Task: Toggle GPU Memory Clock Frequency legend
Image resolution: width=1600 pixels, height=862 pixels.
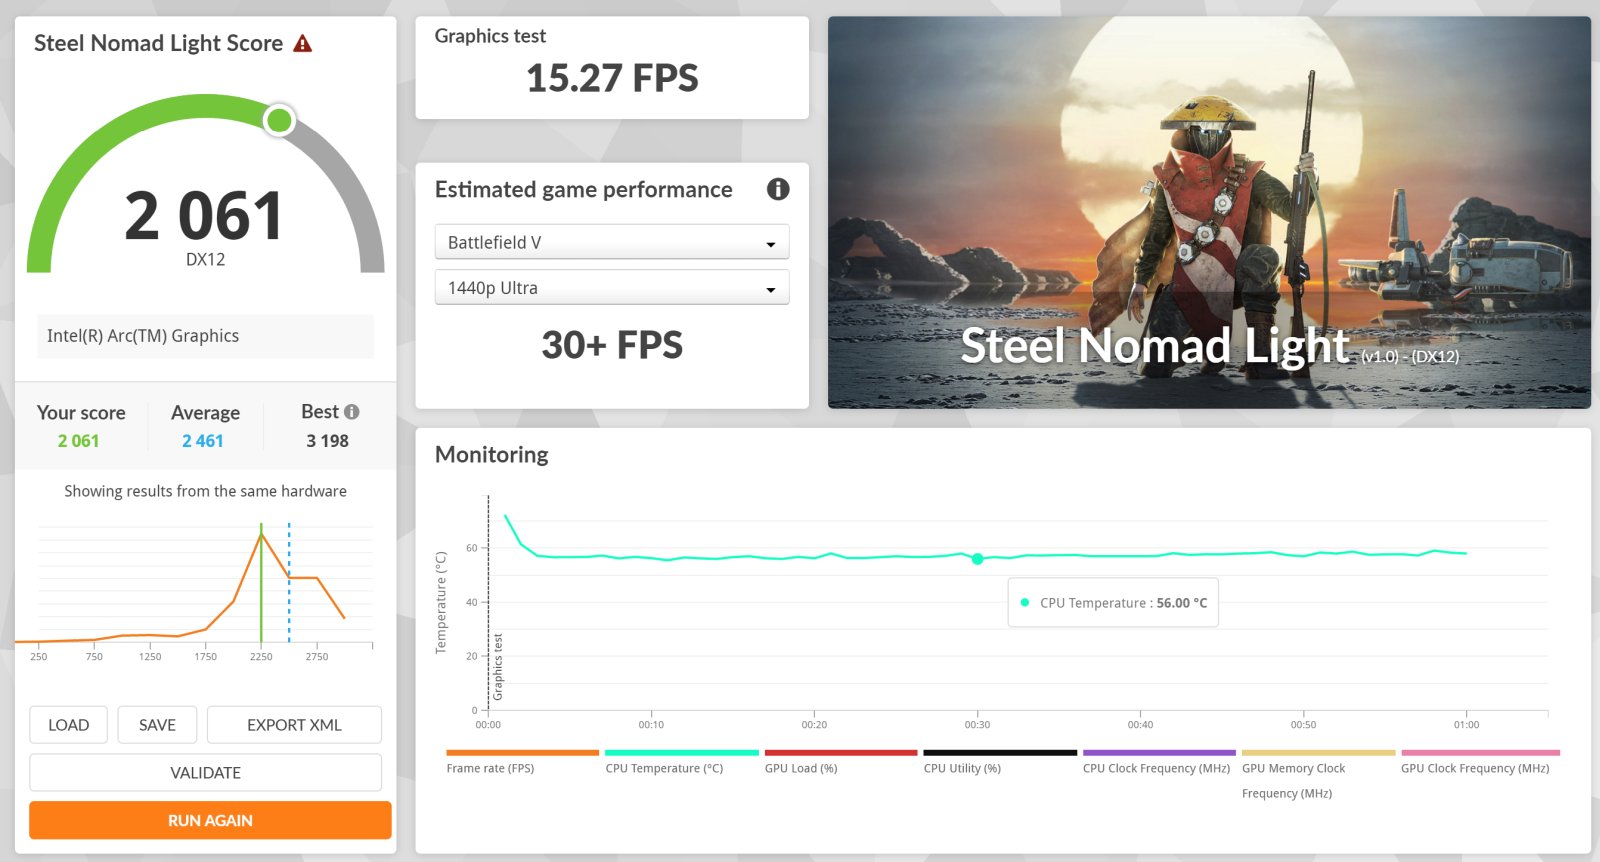Action: click(1316, 768)
